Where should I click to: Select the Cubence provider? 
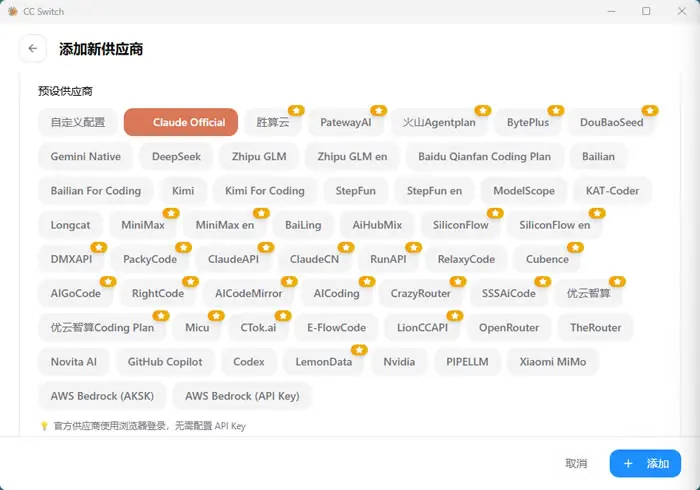pyautogui.click(x=547, y=259)
